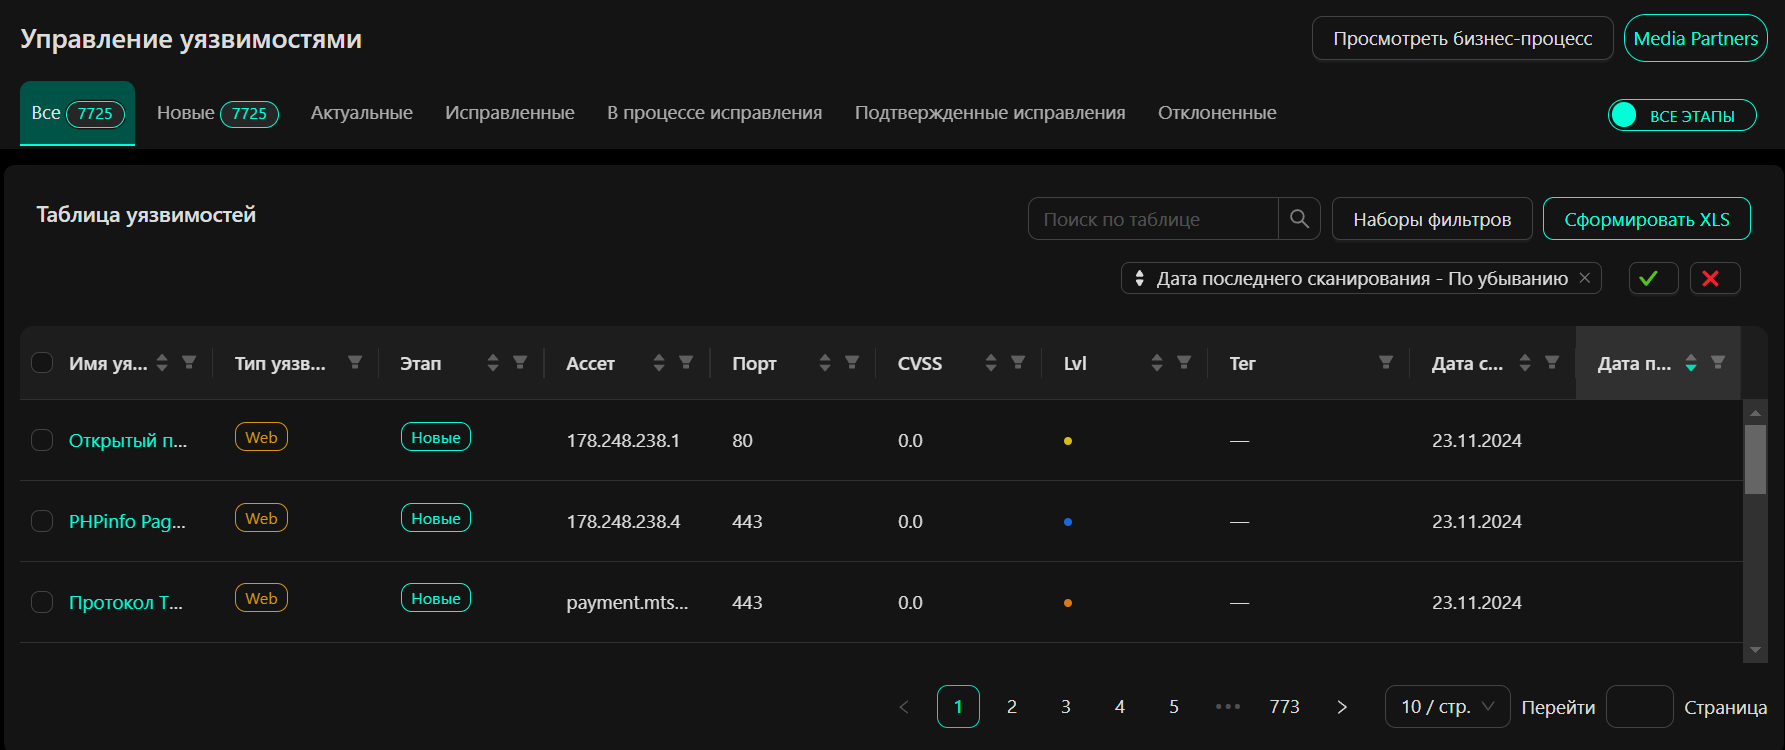The height and width of the screenshot is (750, 1785).
Task: Open the sort order dropdown by scan date
Action: coord(1360,279)
